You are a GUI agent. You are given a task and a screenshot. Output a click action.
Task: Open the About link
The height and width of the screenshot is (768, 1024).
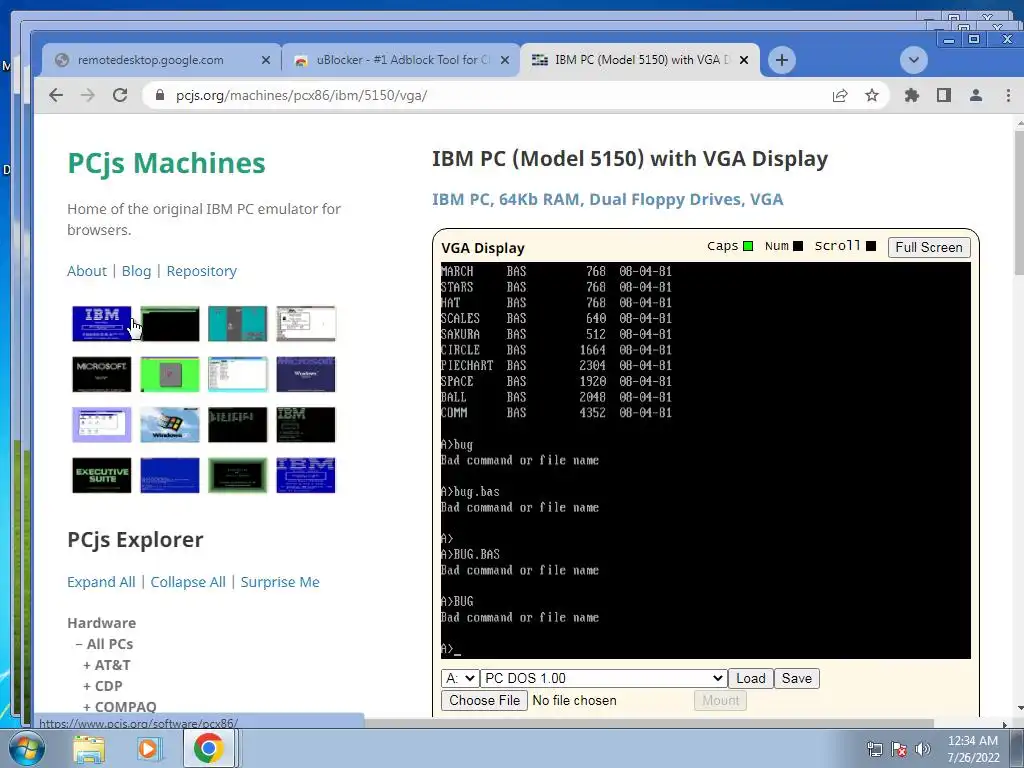click(87, 271)
